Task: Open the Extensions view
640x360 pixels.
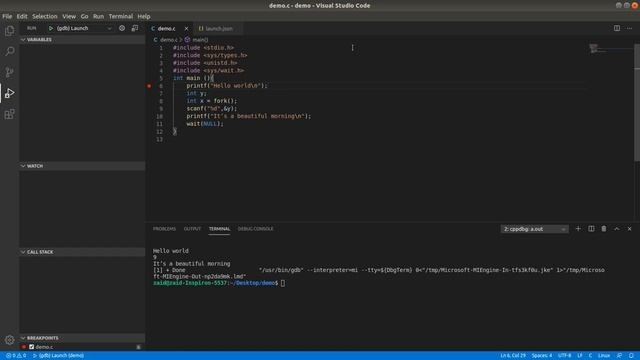Action: pos(9,114)
